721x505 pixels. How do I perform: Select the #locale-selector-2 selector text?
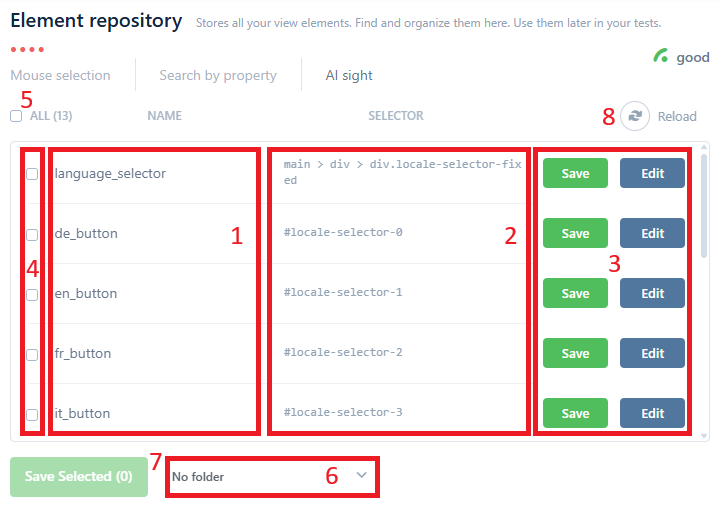(343, 352)
